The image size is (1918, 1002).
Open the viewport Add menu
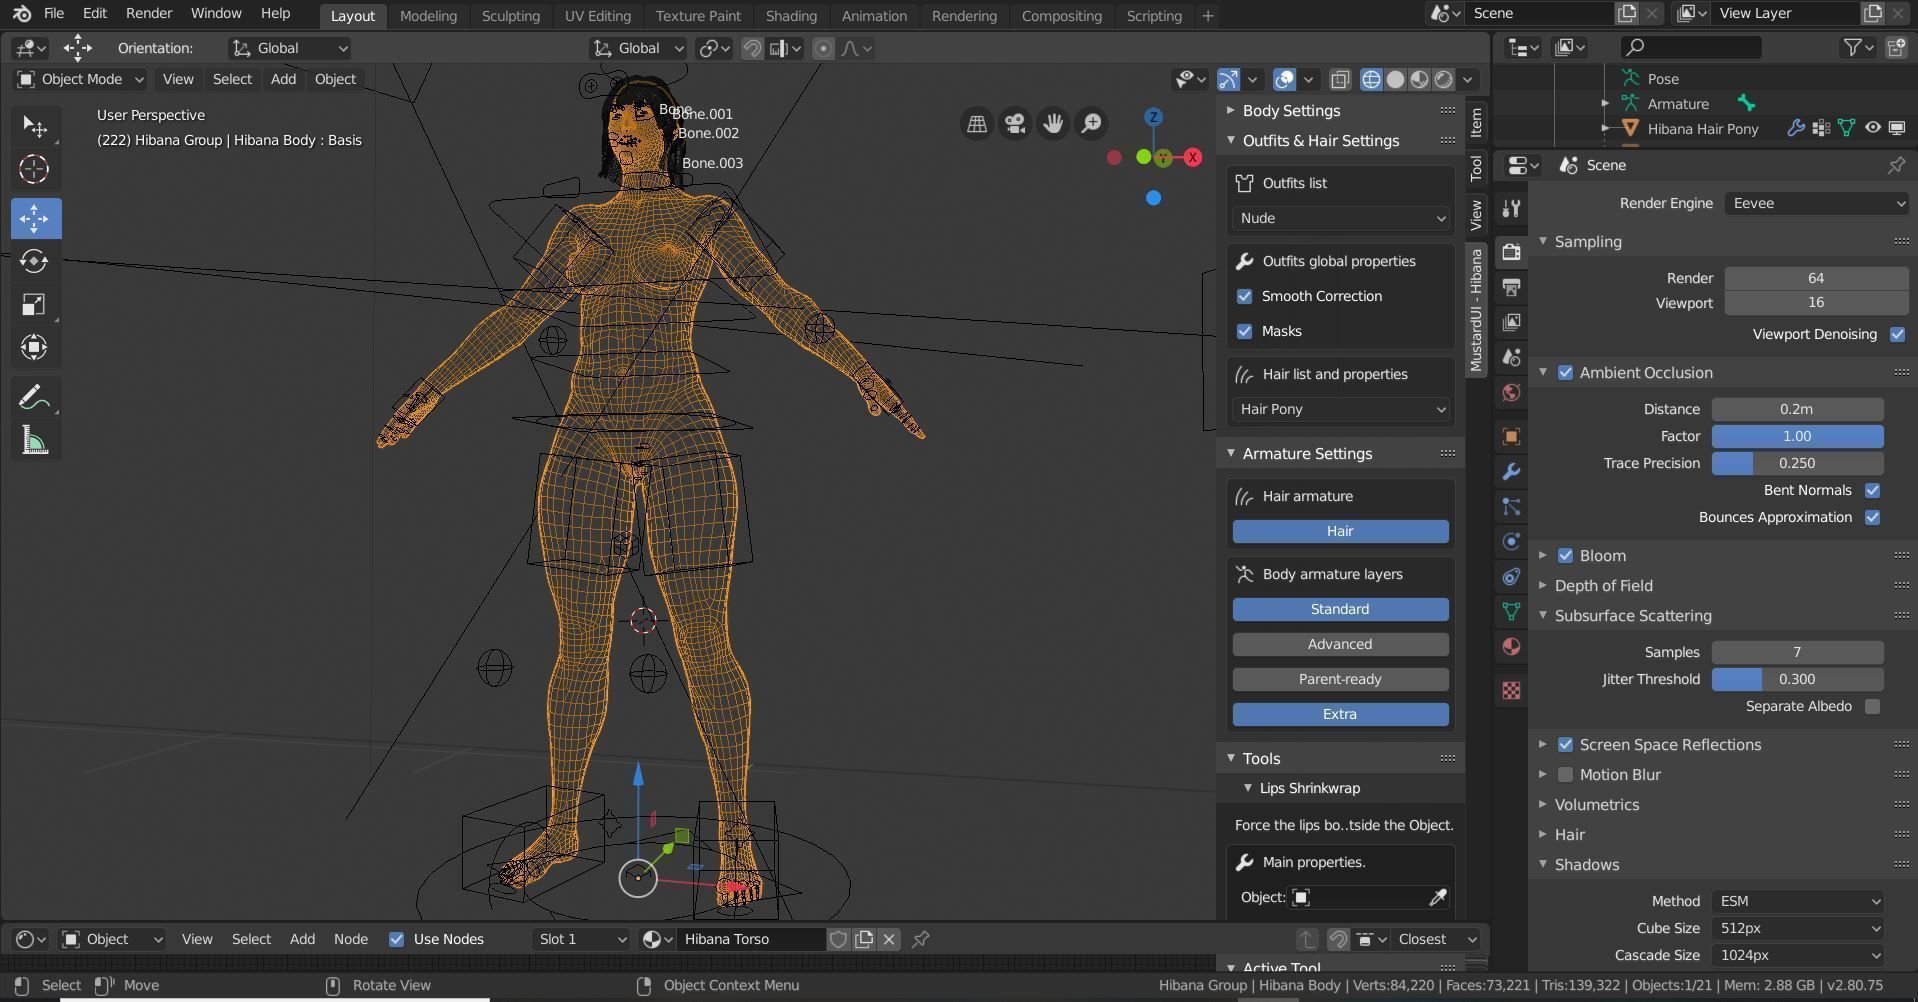point(283,79)
